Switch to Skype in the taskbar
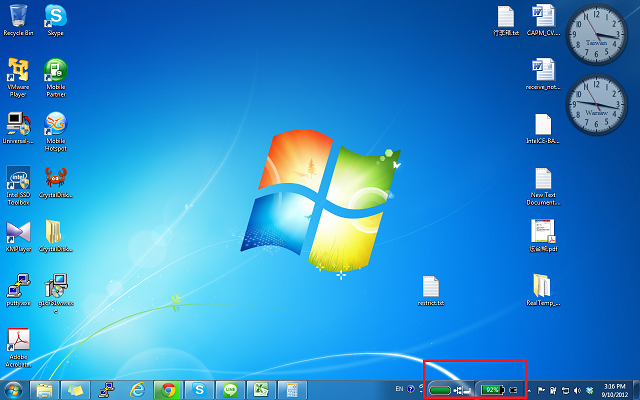Screen dimensions: 640x400 [199, 390]
